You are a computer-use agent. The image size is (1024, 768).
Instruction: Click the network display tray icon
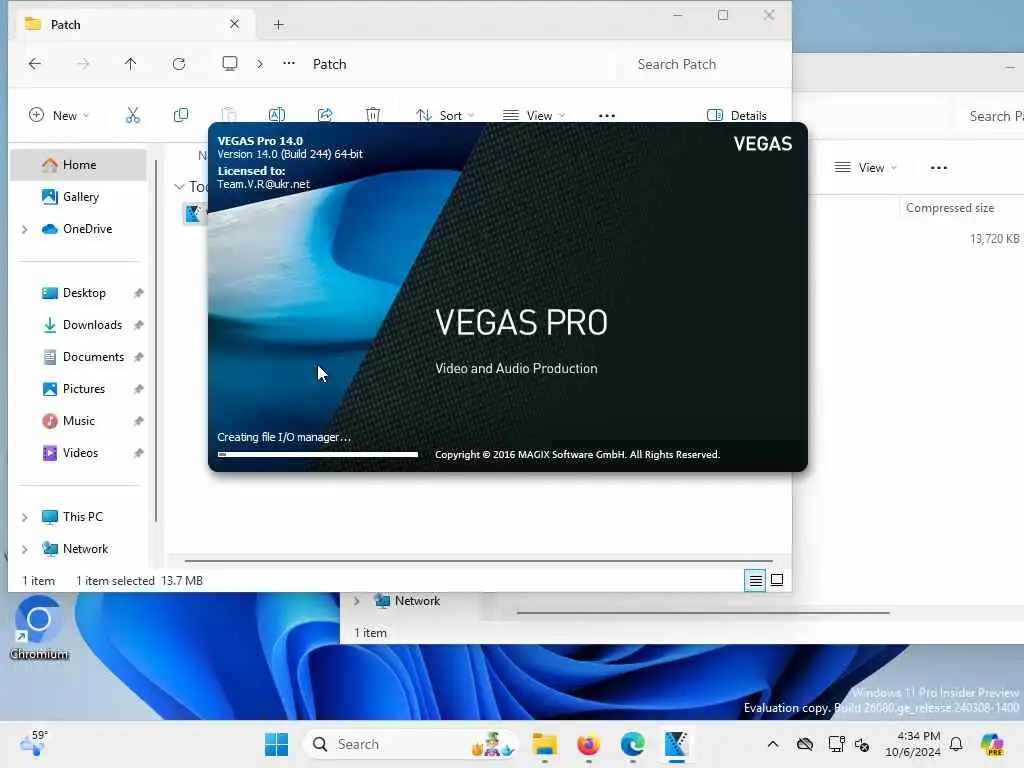click(836, 744)
